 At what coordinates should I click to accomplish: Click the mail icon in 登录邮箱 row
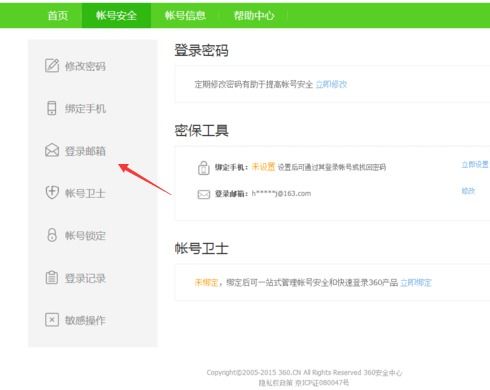[x=204, y=194]
